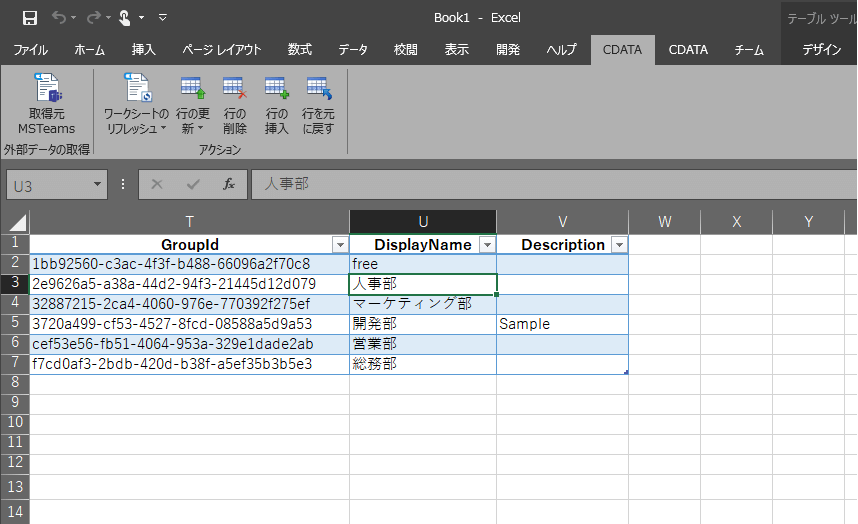Screen dimensions: 858x524
Task: Open the データ tab
Action: 353,50
